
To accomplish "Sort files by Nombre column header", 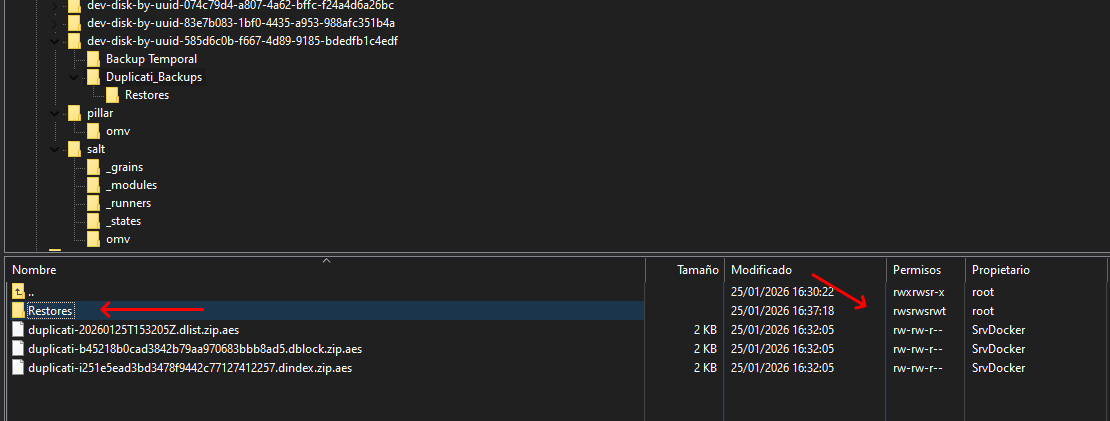I will 34,270.
